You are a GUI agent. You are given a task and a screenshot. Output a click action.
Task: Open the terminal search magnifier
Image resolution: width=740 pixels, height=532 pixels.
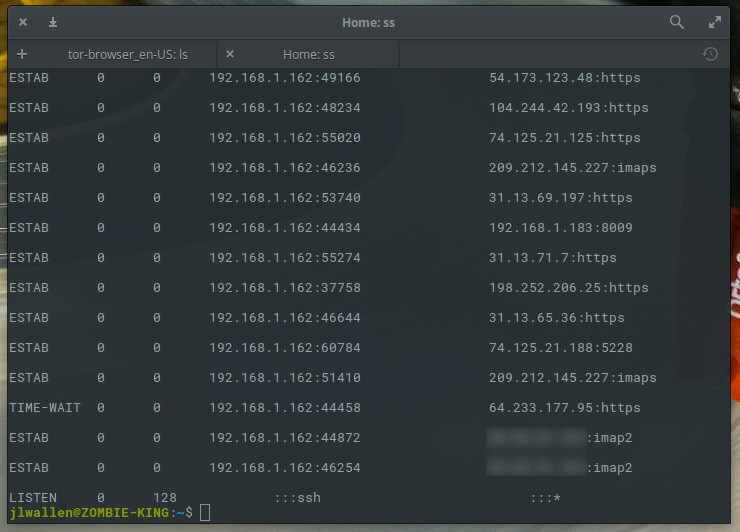[677, 22]
